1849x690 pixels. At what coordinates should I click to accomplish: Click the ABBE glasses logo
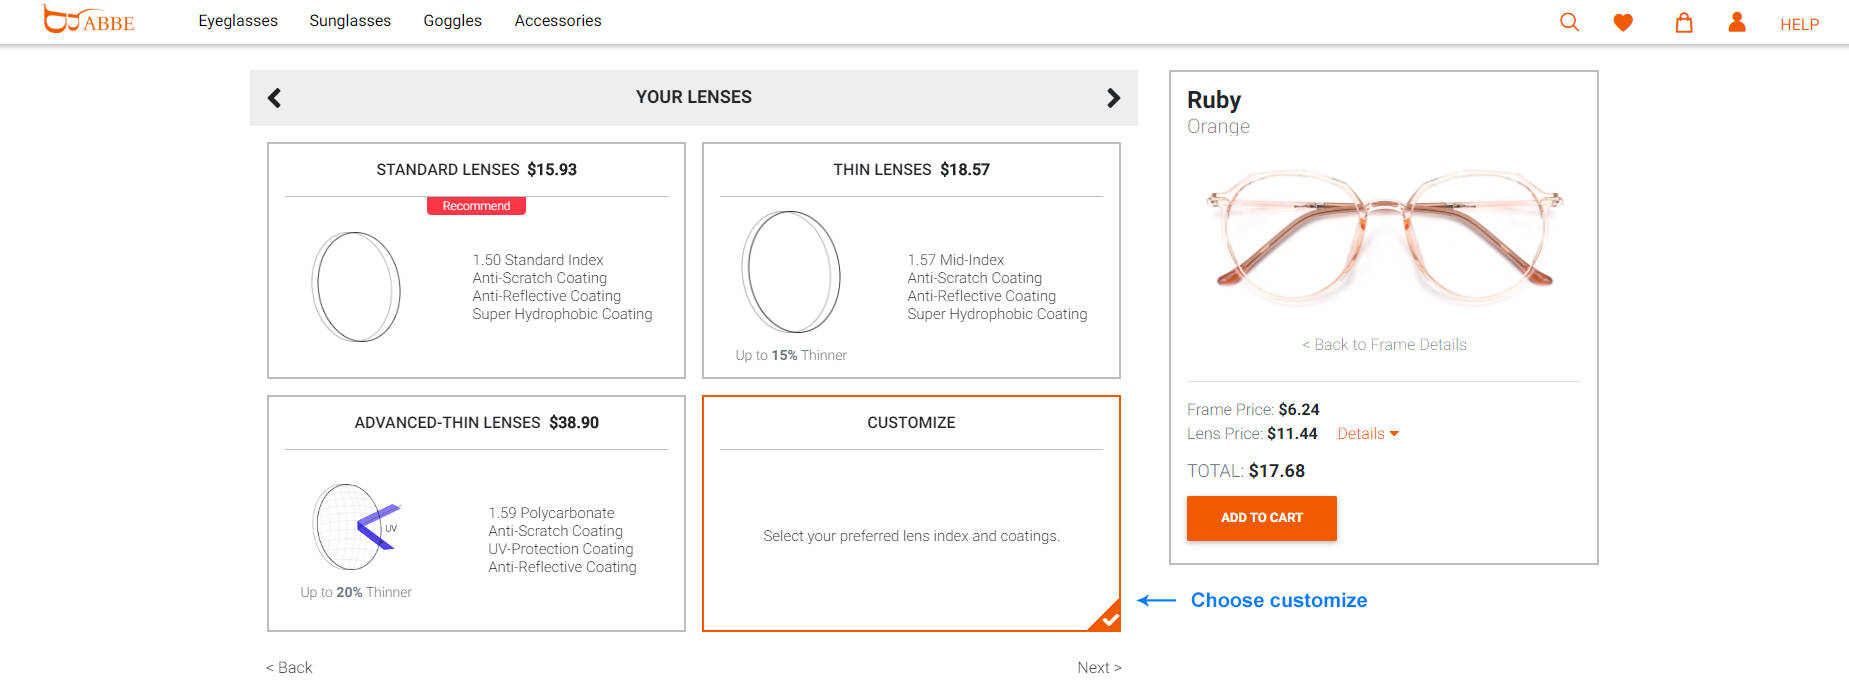[88, 19]
